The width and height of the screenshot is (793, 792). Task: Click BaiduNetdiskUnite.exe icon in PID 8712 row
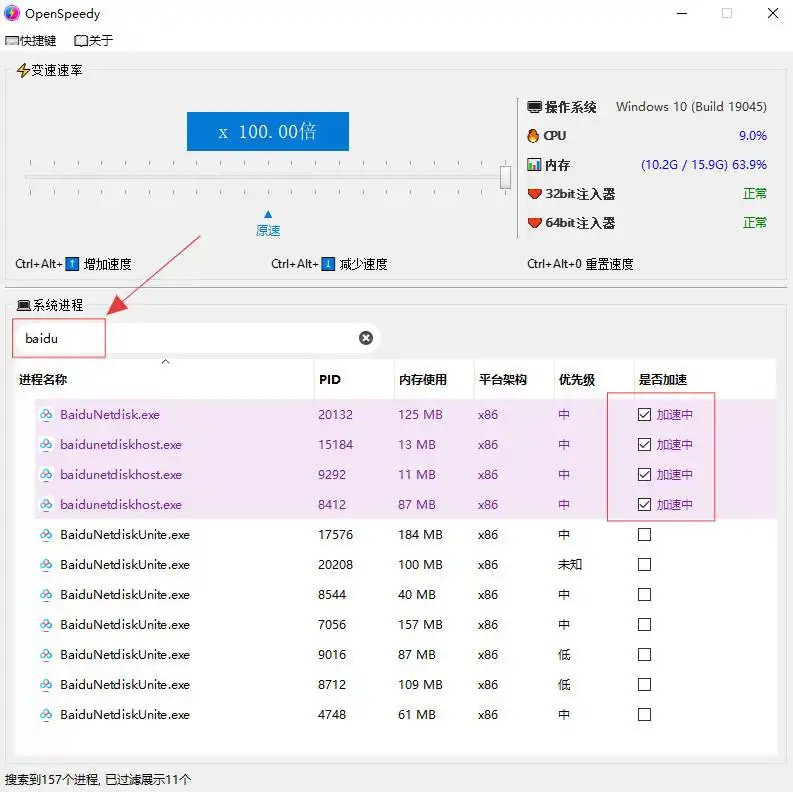(x=46, y=684)
